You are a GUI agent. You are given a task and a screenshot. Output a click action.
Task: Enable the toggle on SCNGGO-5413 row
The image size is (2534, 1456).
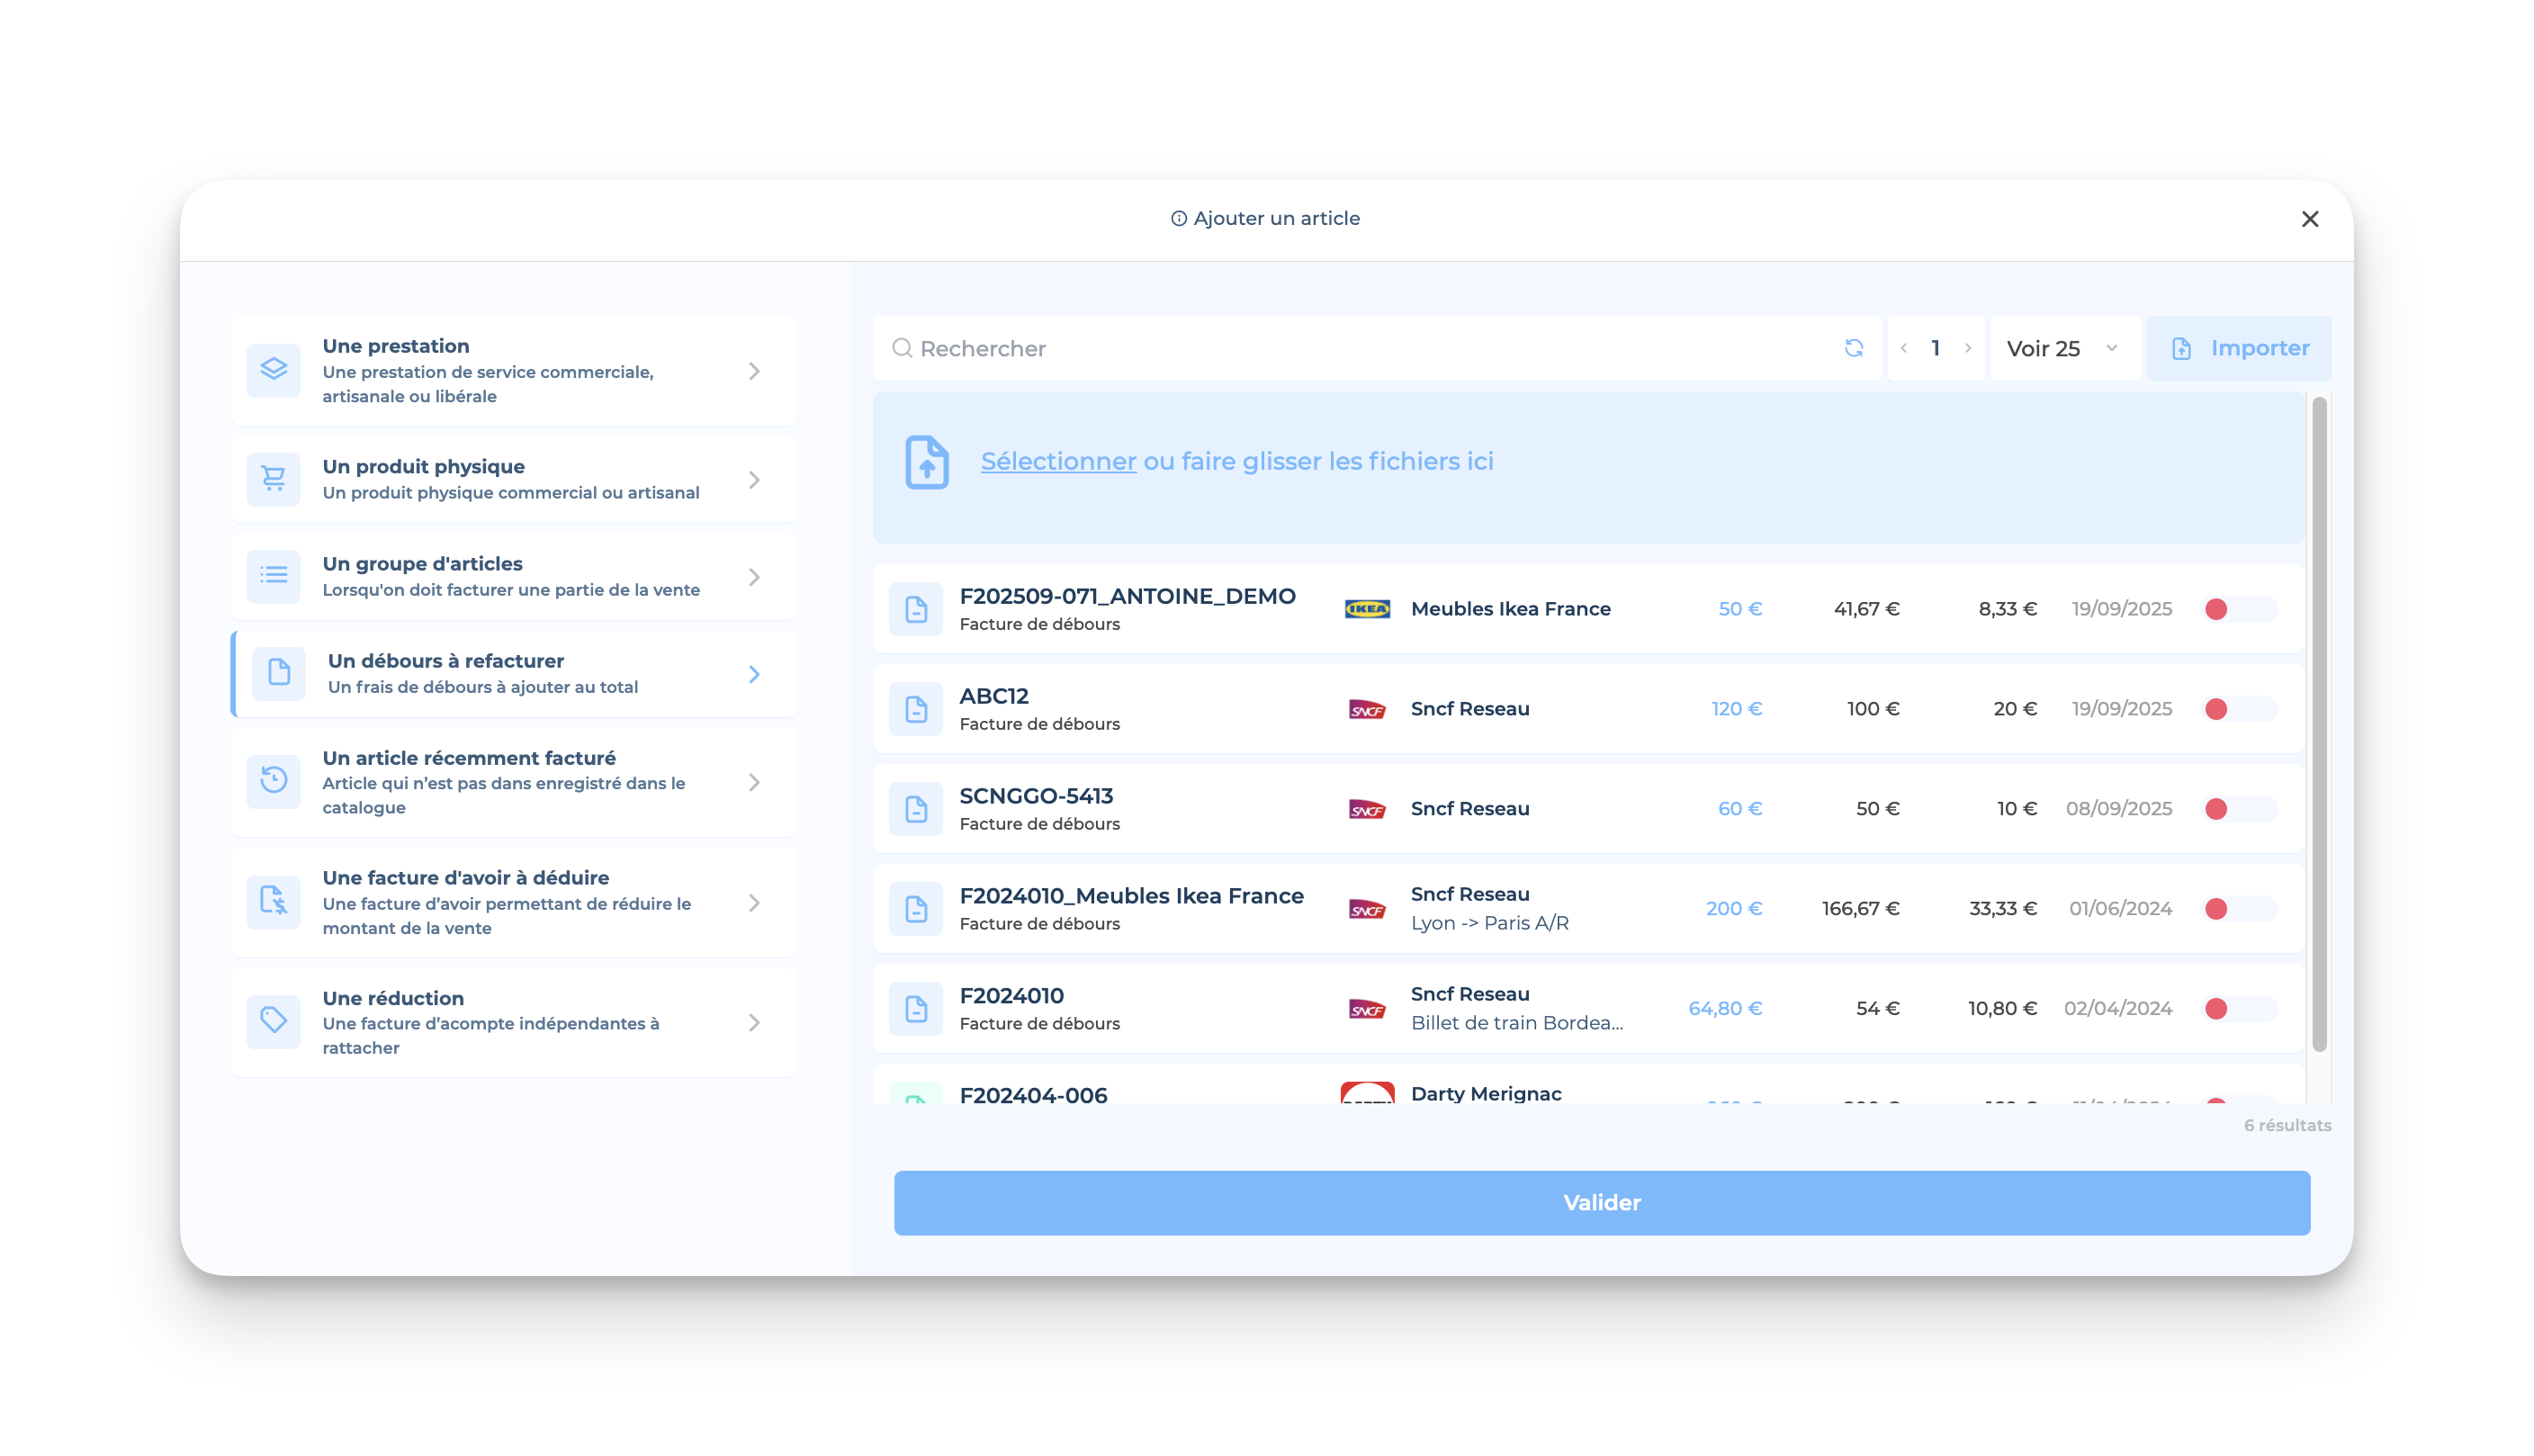tap(2238, 809)
